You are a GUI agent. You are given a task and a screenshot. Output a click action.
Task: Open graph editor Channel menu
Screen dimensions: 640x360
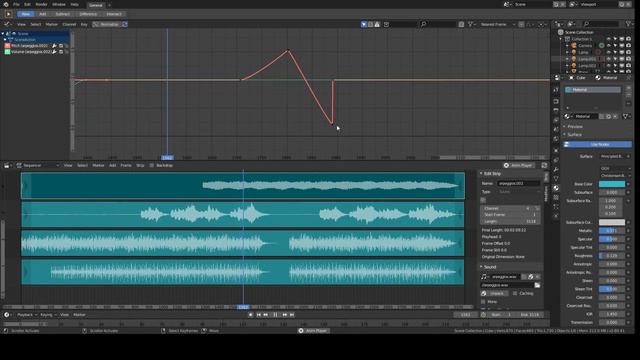click(x=69, y=24)
